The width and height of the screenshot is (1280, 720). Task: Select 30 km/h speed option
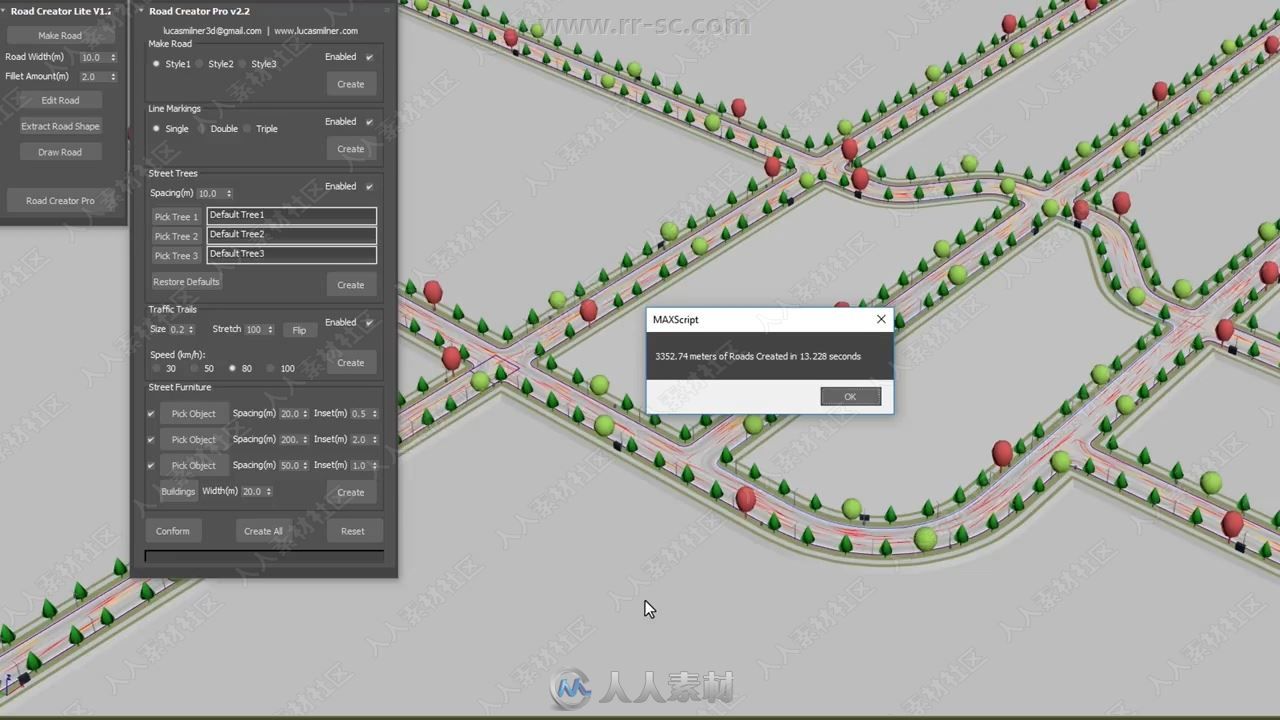157,369
